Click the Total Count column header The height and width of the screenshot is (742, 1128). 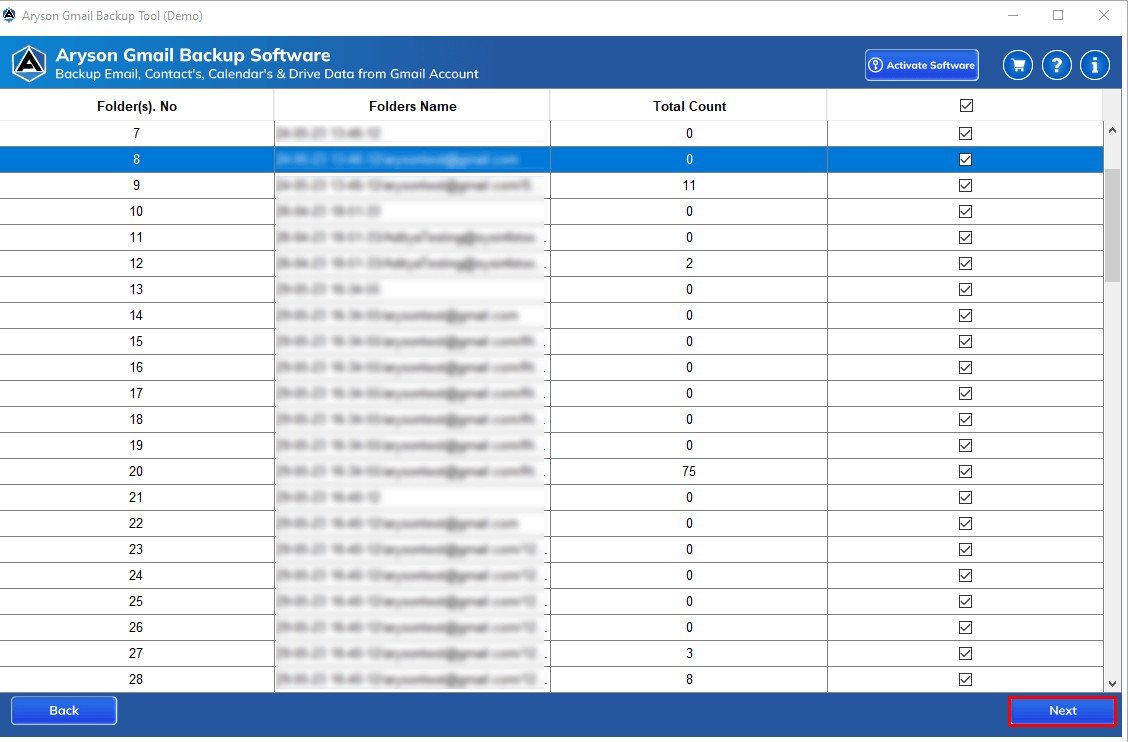tap(689, 107)
